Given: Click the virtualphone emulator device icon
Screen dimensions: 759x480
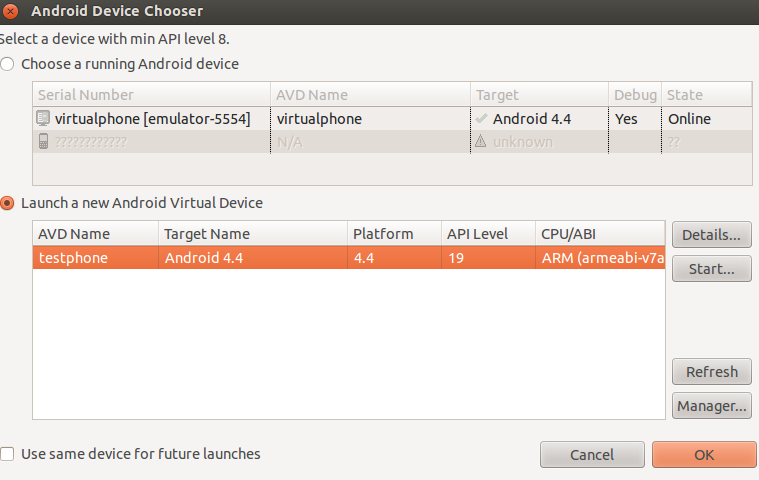Looking at the screenshot, I should (43, 118).
